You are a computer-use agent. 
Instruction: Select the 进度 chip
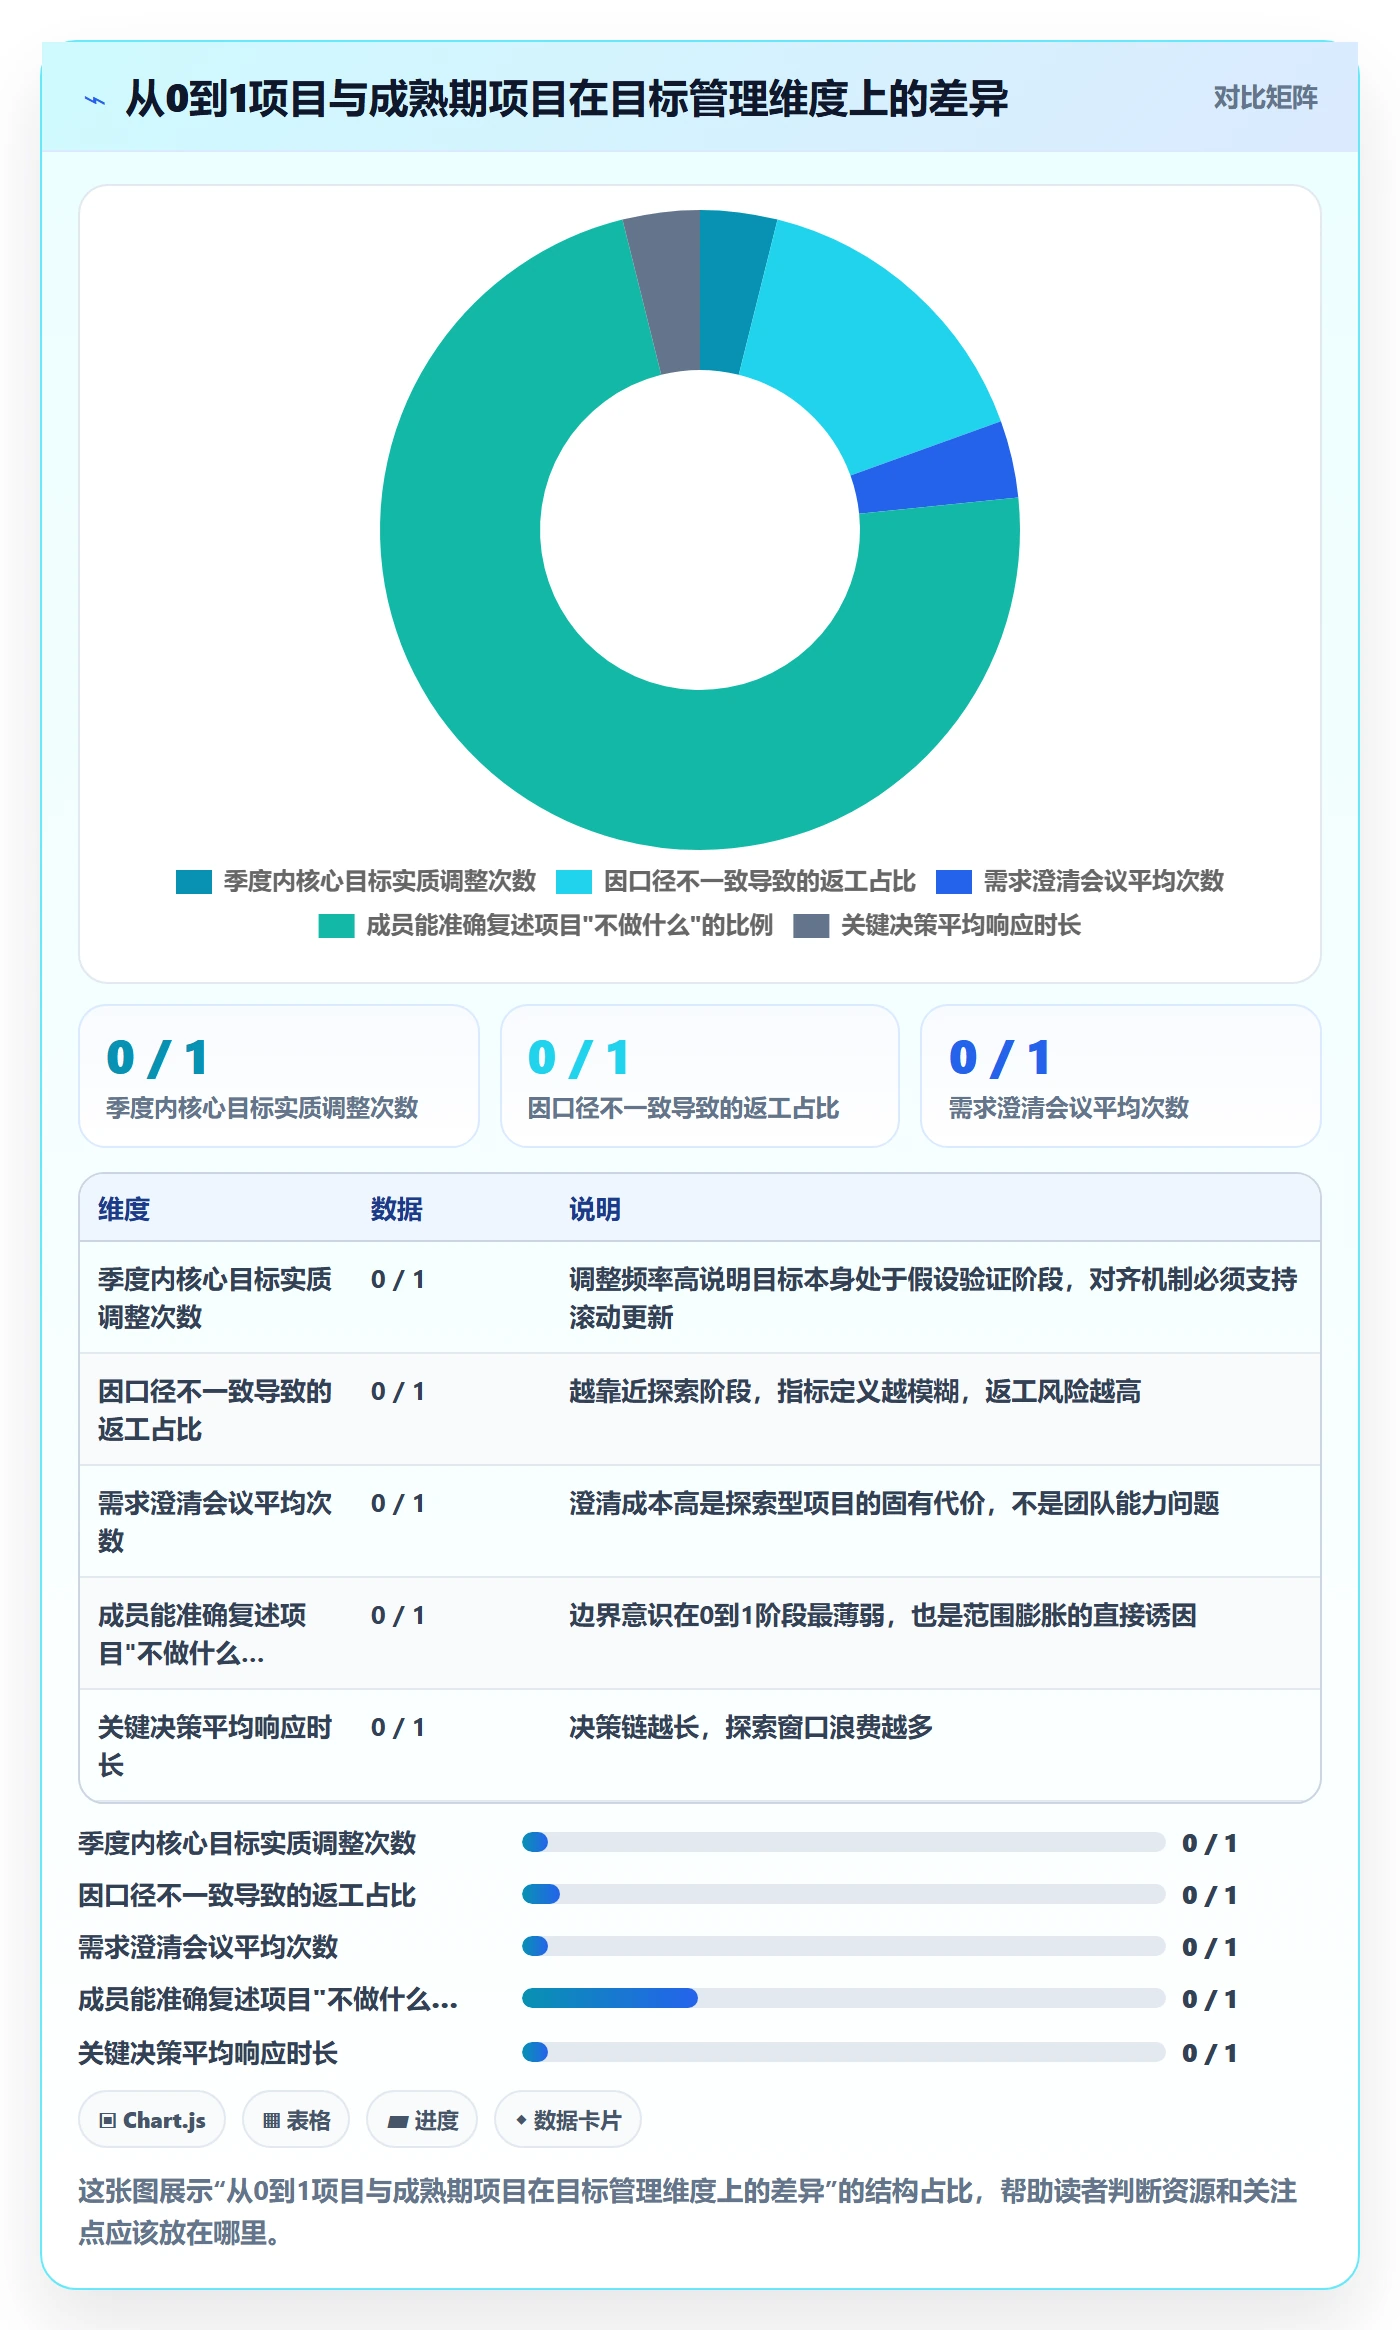(x=422, y=2119)
